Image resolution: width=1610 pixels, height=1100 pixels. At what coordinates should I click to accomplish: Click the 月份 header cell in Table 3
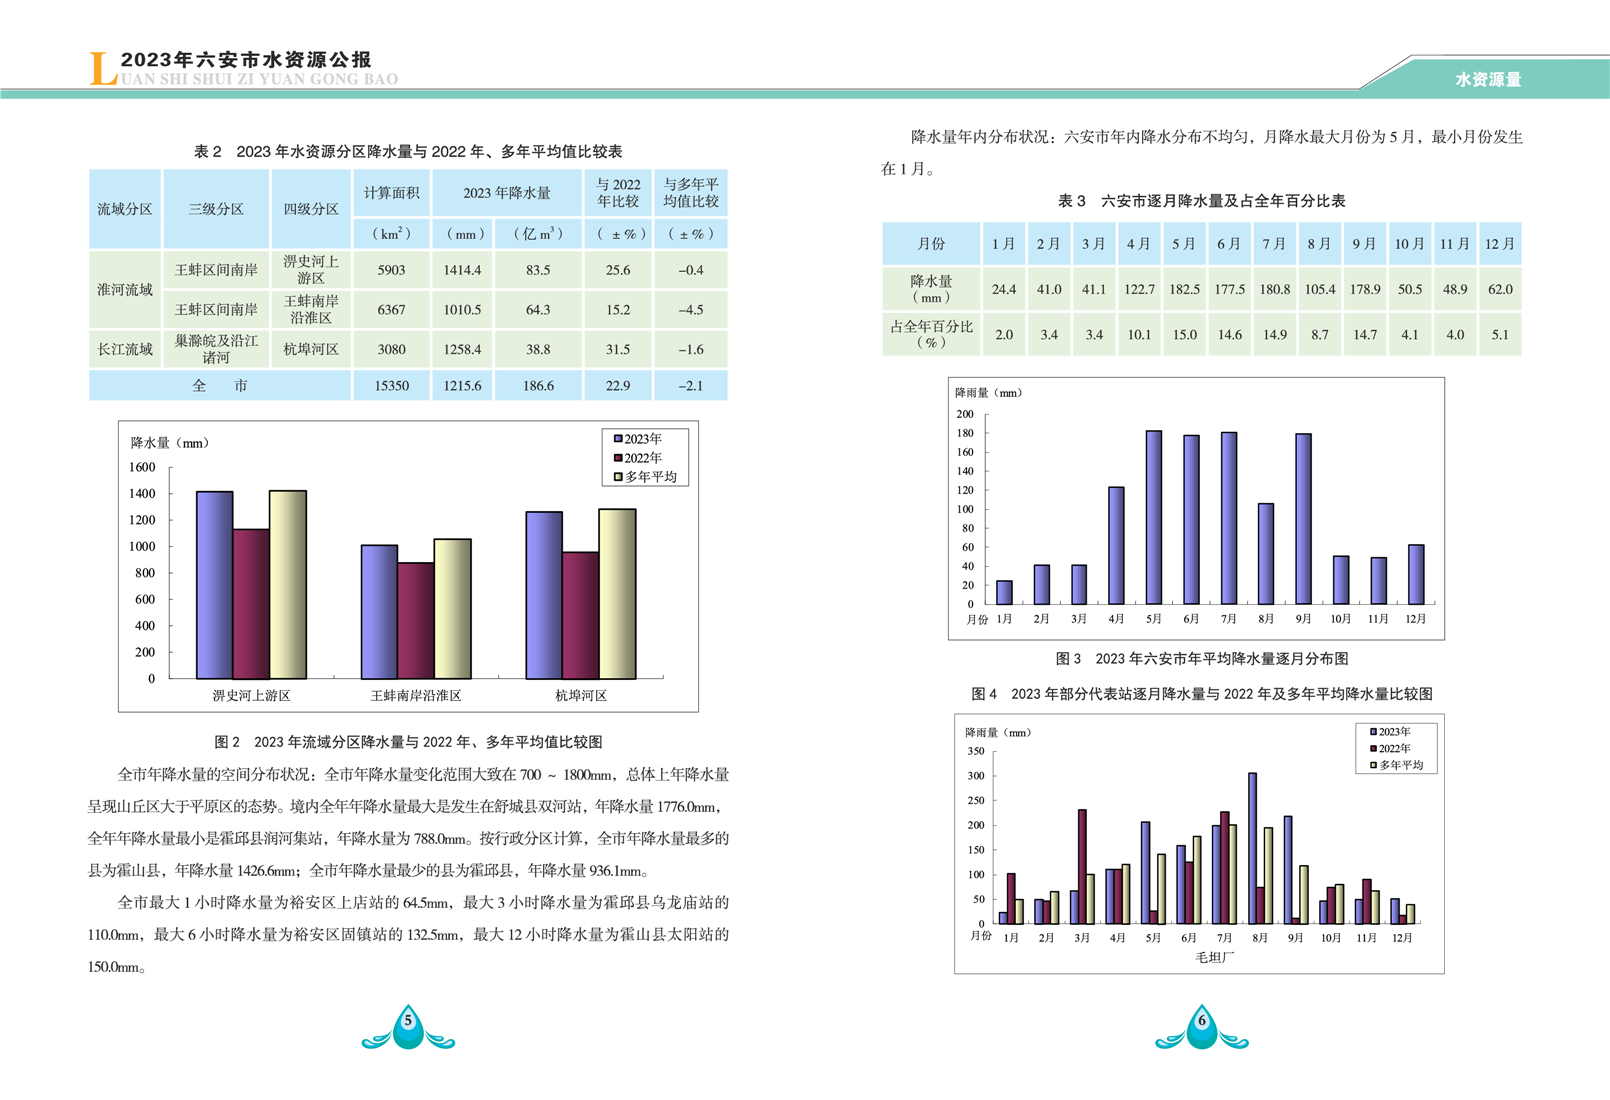931,244
